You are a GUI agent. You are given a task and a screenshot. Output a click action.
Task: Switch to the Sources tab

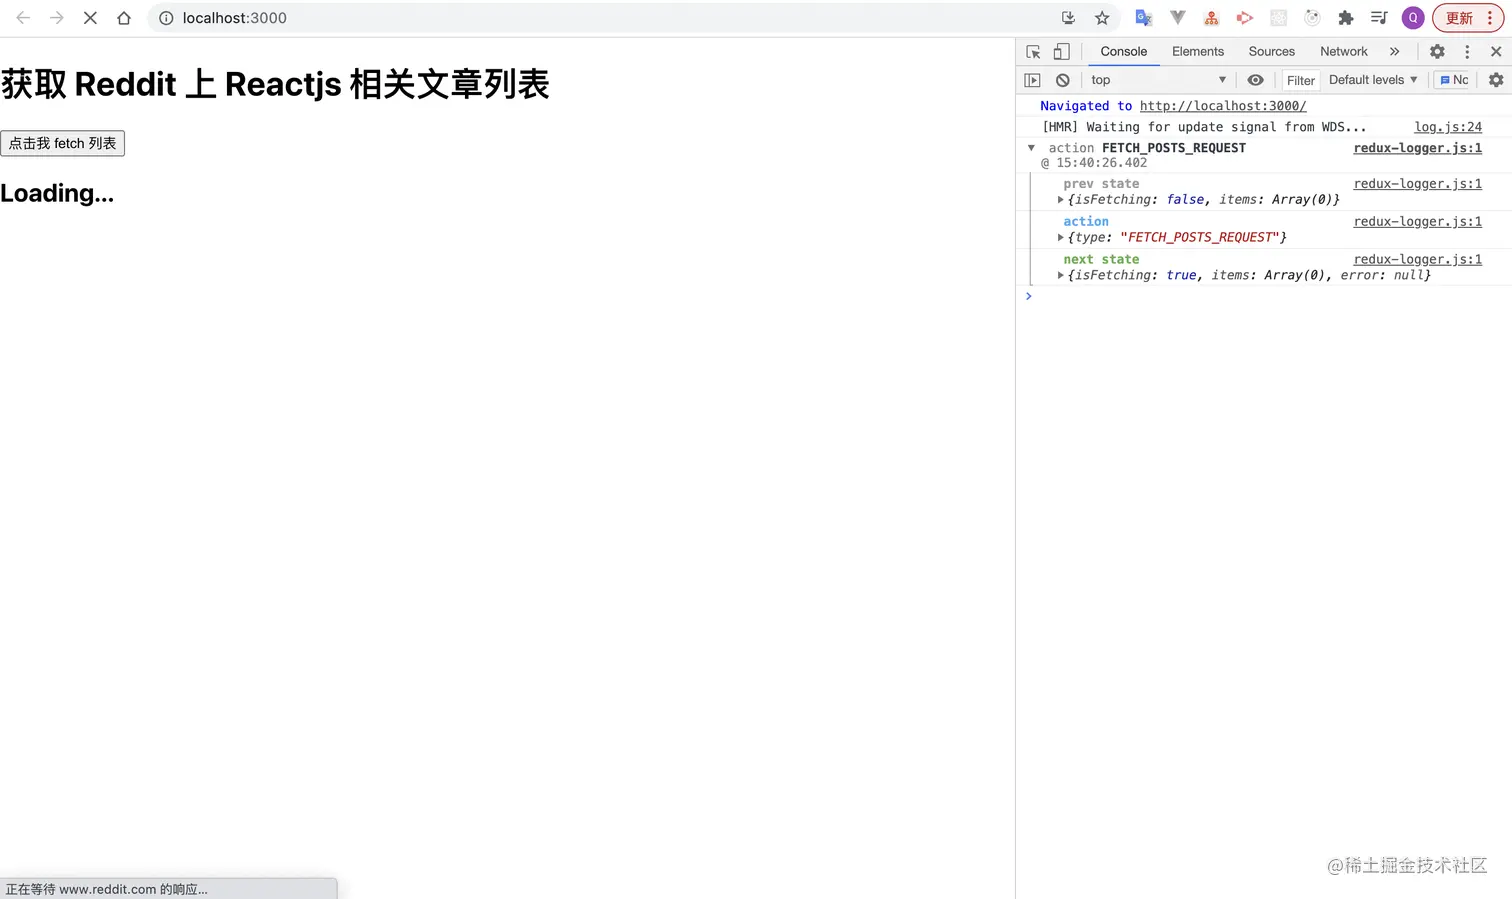(x=1271, y=52)
